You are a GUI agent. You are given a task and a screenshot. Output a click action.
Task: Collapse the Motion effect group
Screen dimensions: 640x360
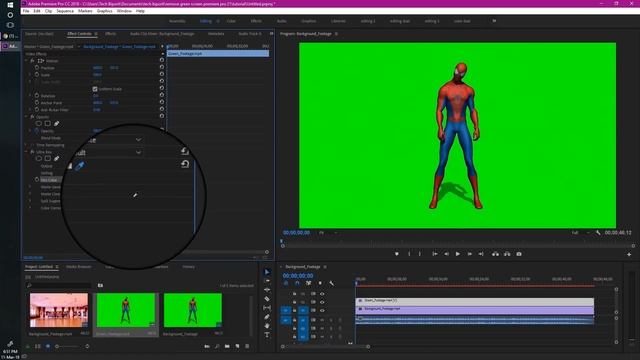click(27, 61)
